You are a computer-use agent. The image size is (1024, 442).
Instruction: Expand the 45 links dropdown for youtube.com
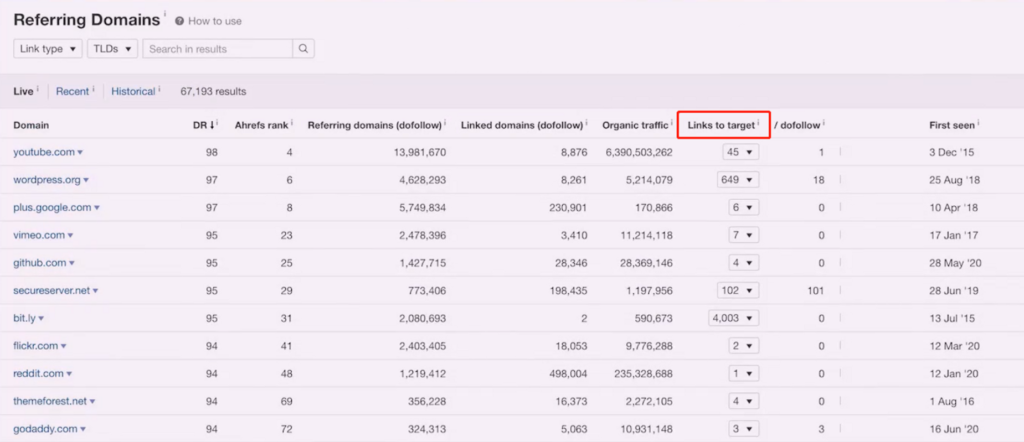(741, 152)
